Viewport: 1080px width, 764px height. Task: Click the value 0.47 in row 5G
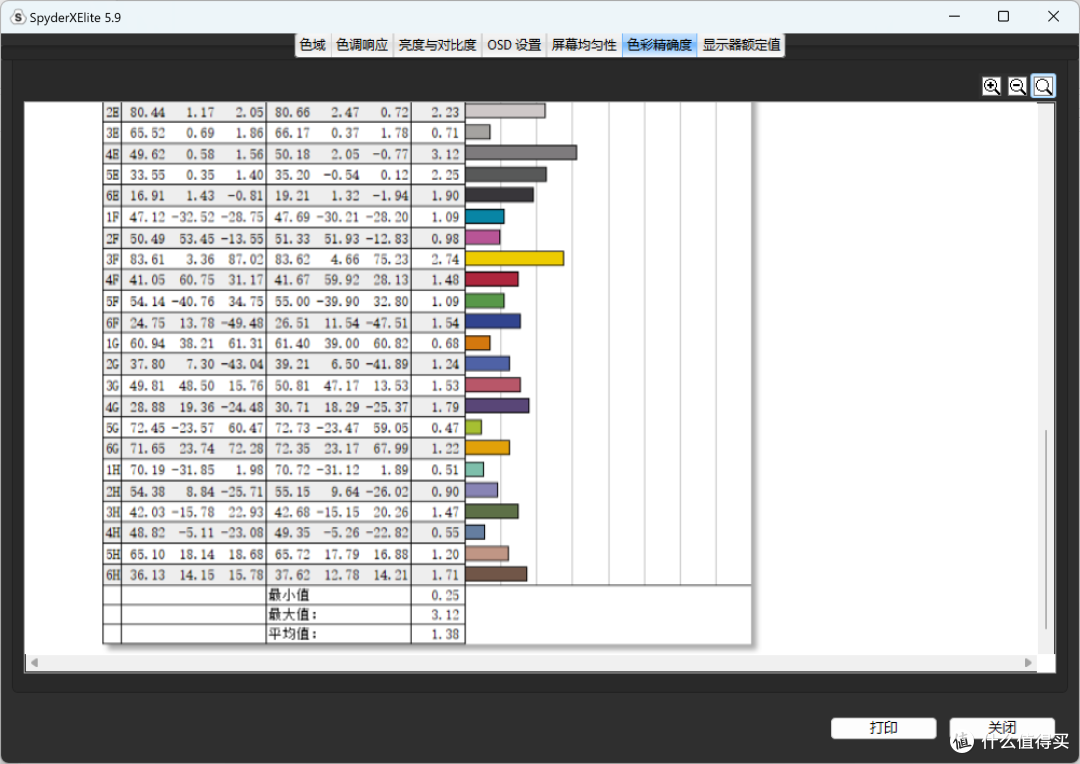coord(445,428)
